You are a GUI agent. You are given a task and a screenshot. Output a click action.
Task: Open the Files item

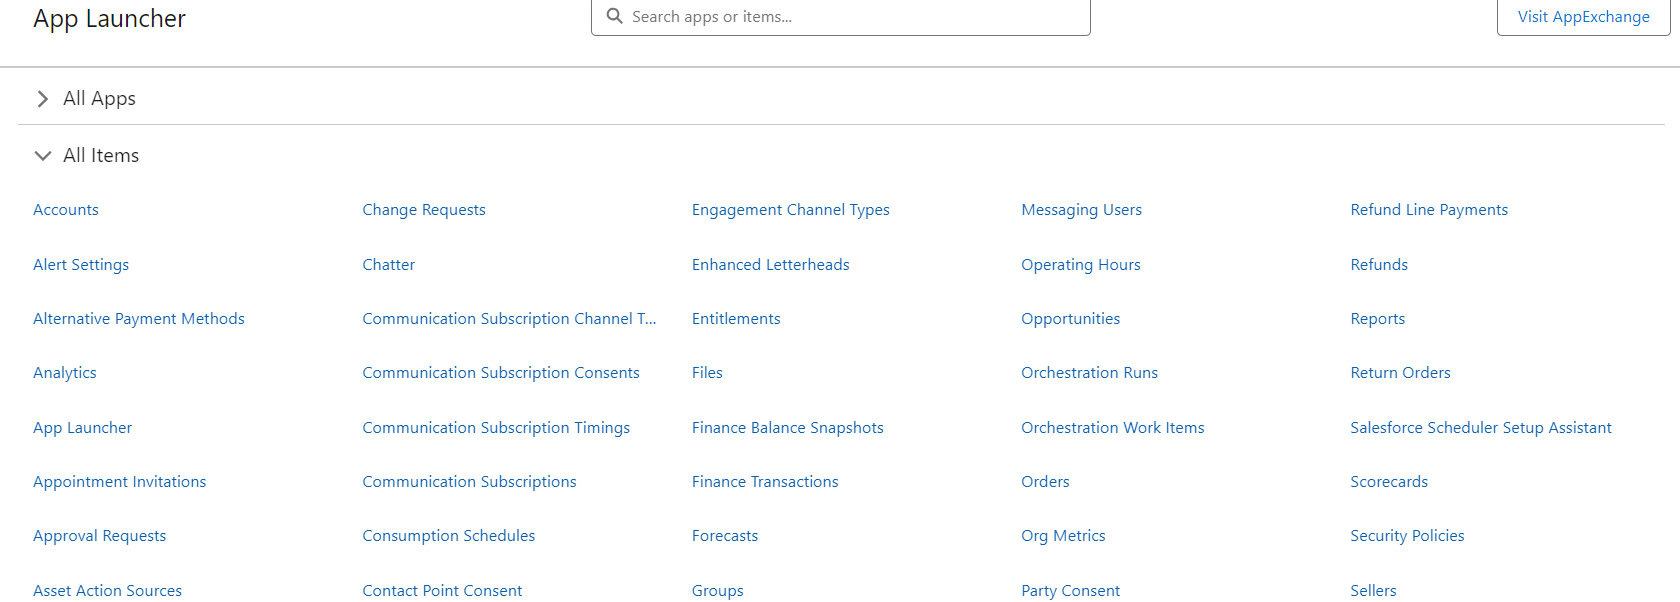click(707, 373)
